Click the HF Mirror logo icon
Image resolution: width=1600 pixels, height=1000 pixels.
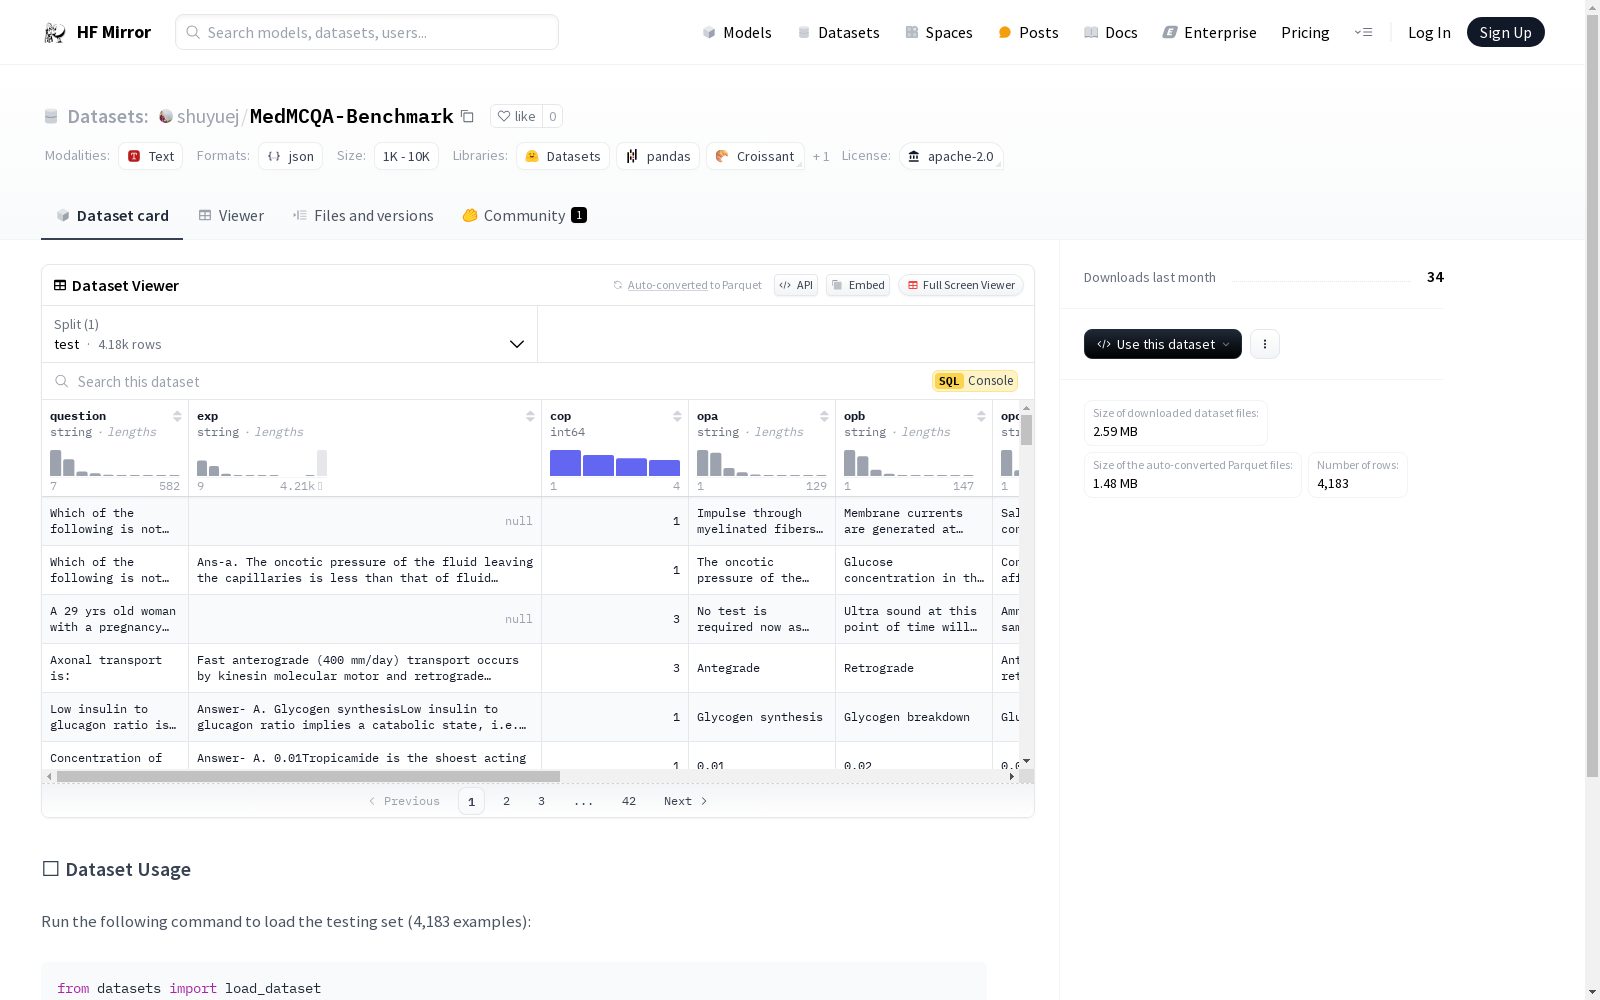55,33
